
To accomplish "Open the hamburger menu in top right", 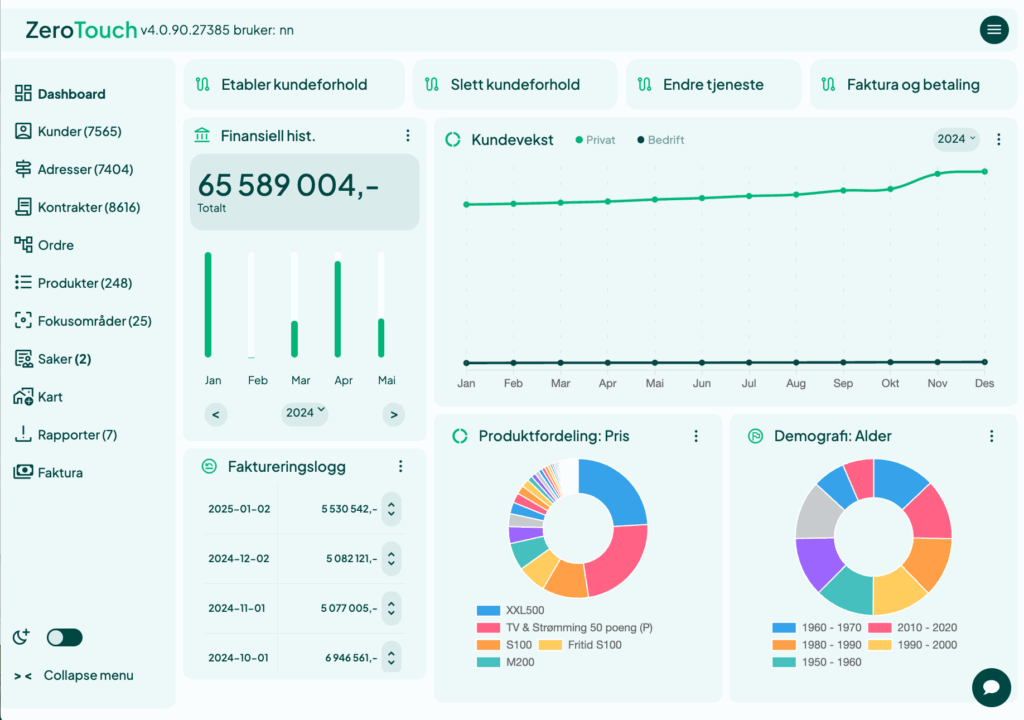I will (x=993, y=30).
